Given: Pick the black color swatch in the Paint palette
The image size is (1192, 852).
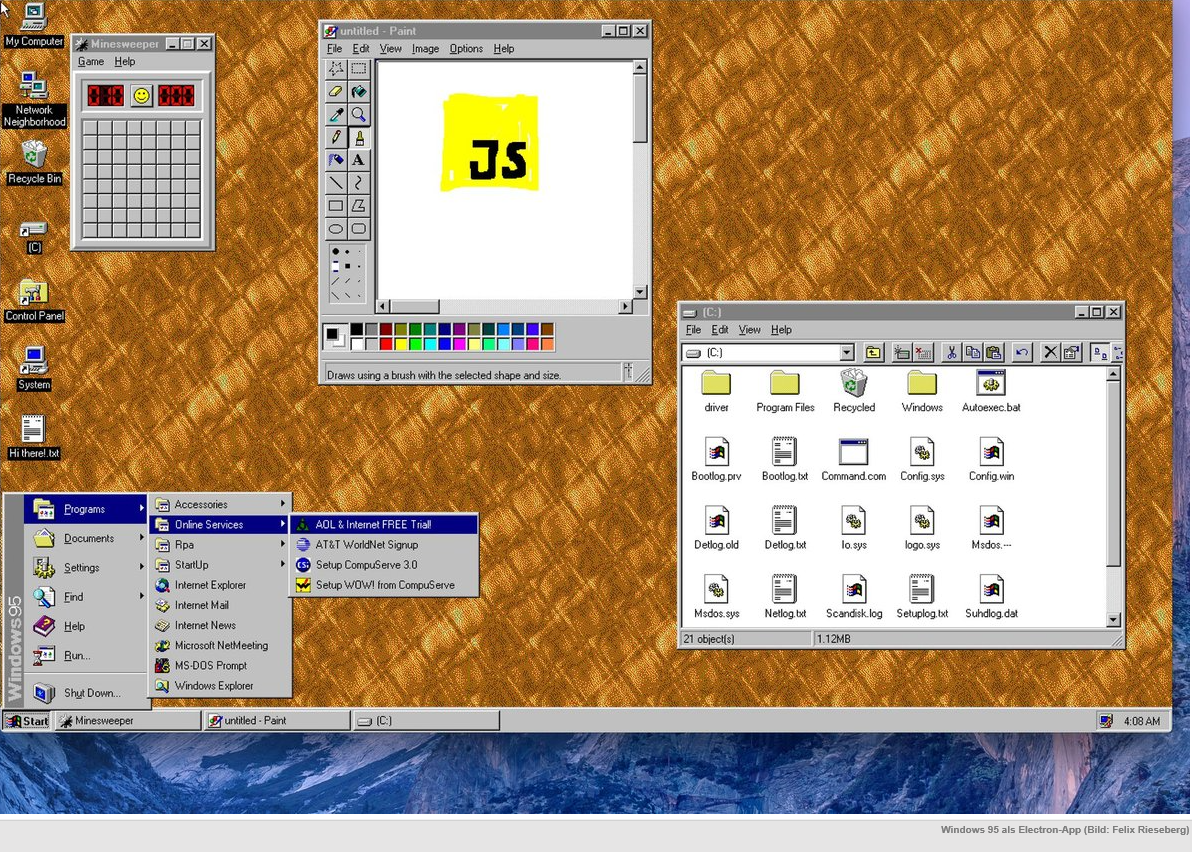Looking at the screenshot, I should [356, 329].
